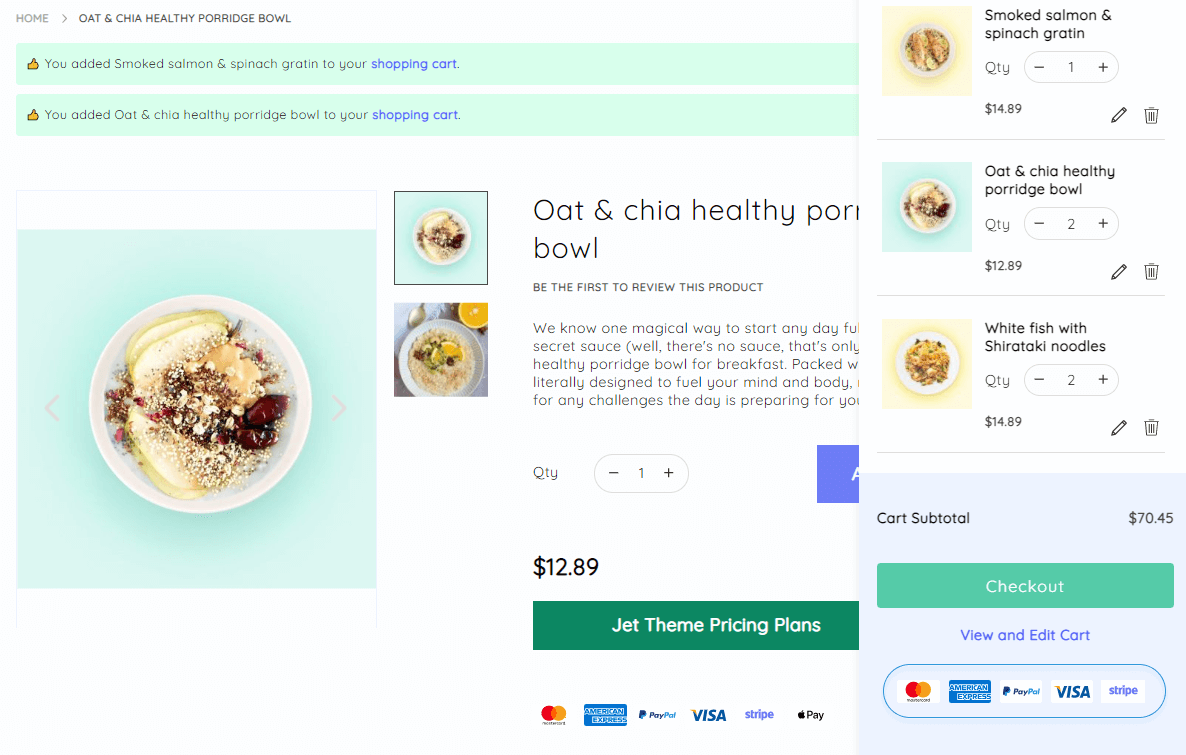Go to previous product gallery image
The image size is (1186, 755).
point(52,408)
